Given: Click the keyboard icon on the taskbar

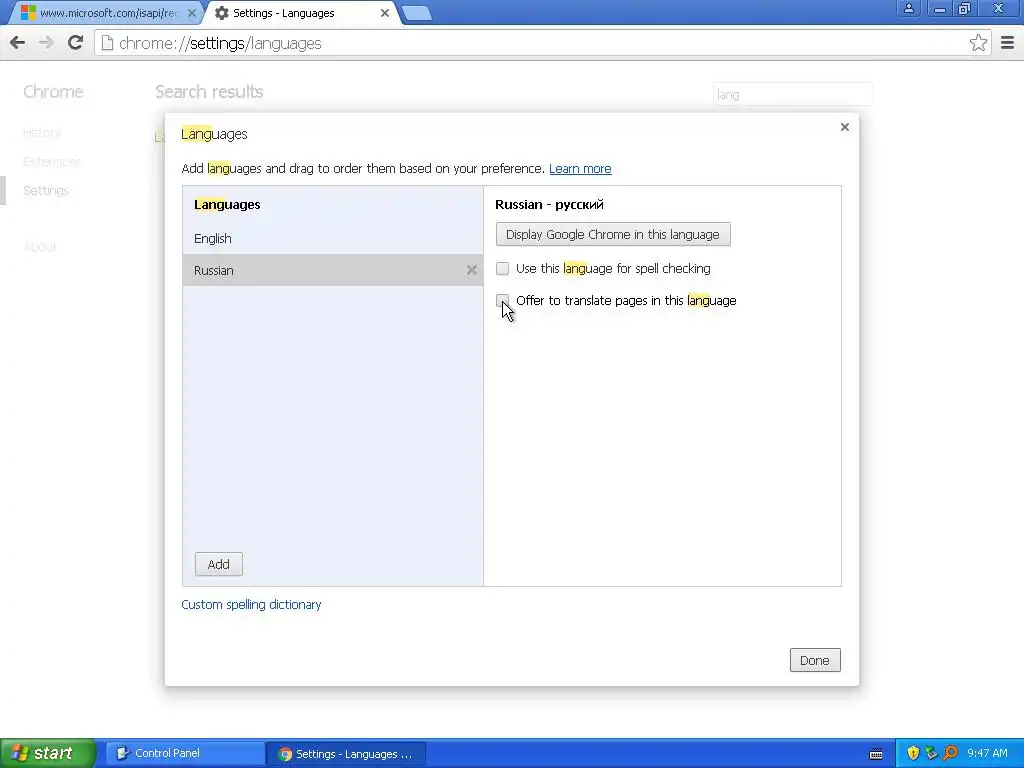Looking at the screenshot, I should tap(876, 754).
